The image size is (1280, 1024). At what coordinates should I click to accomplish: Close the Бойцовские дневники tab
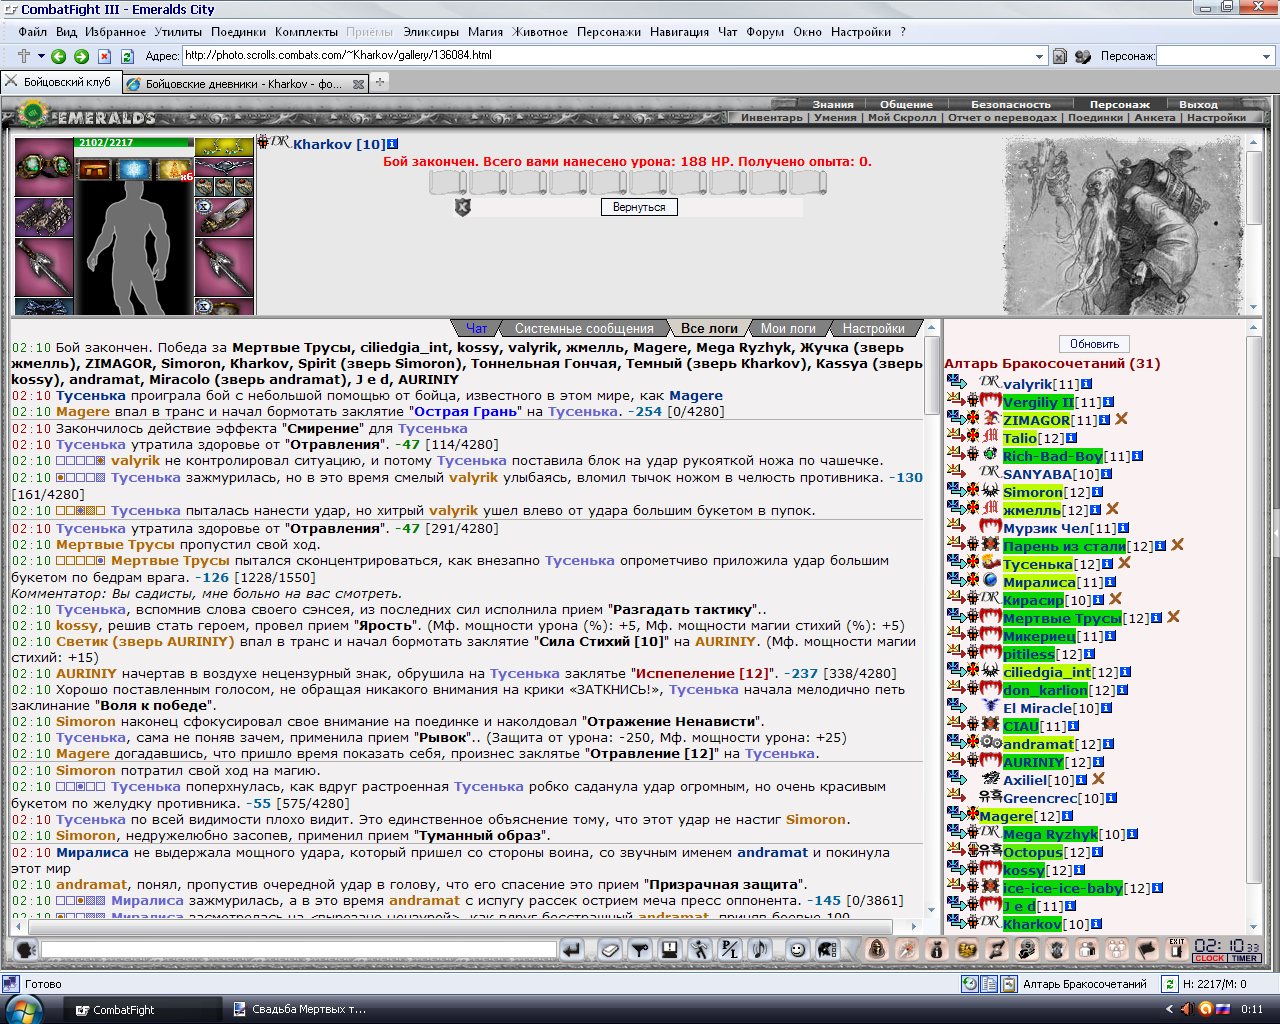[x=358, y=84]
